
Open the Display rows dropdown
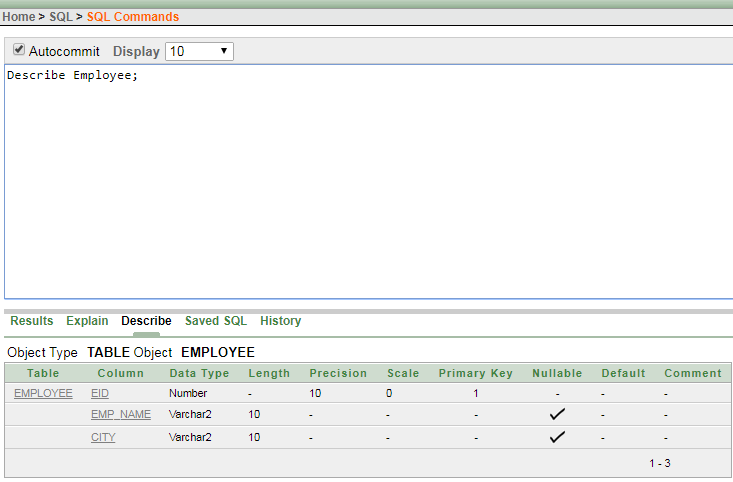pos(199,51)
